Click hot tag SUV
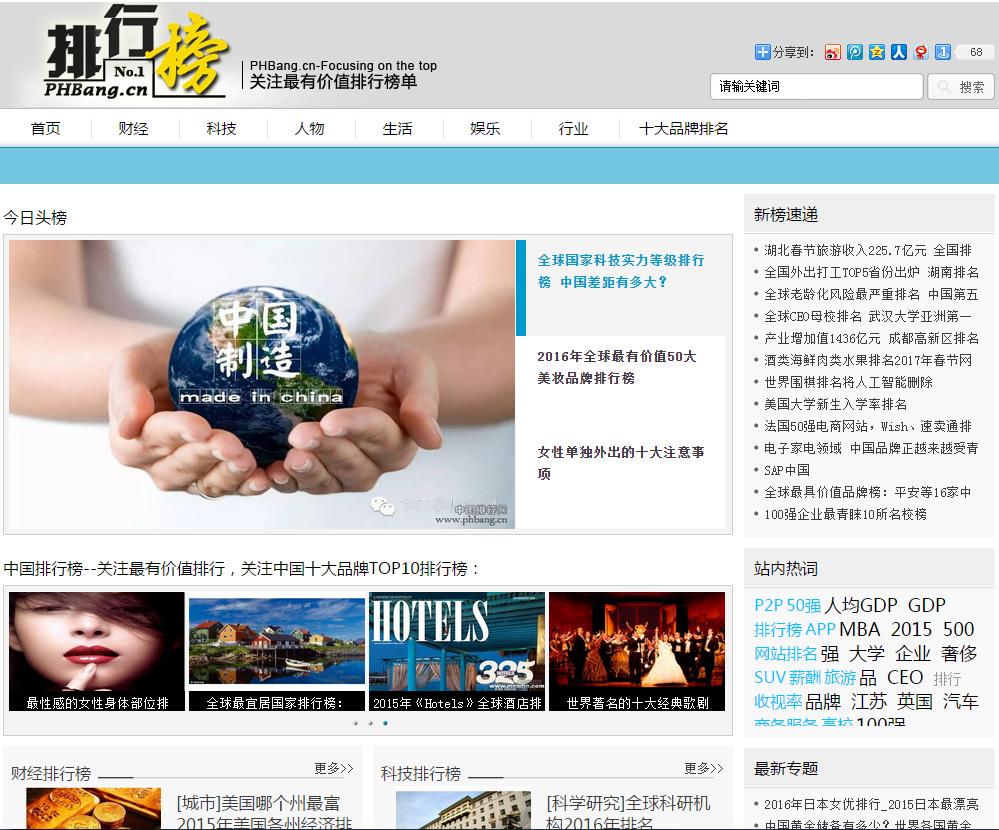The image size is (999, 830). click(x=769, y=677)
